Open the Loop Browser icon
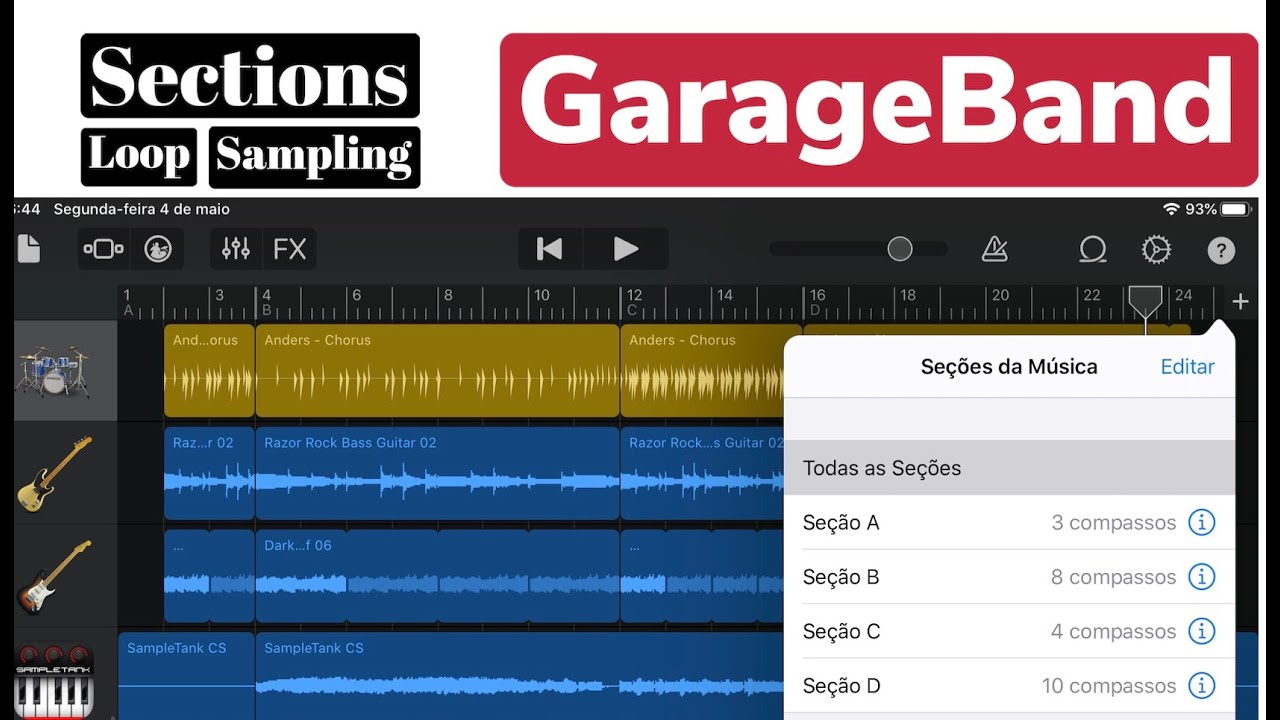This screenshot has height=720, width=1280. [x=1092, y=249]
